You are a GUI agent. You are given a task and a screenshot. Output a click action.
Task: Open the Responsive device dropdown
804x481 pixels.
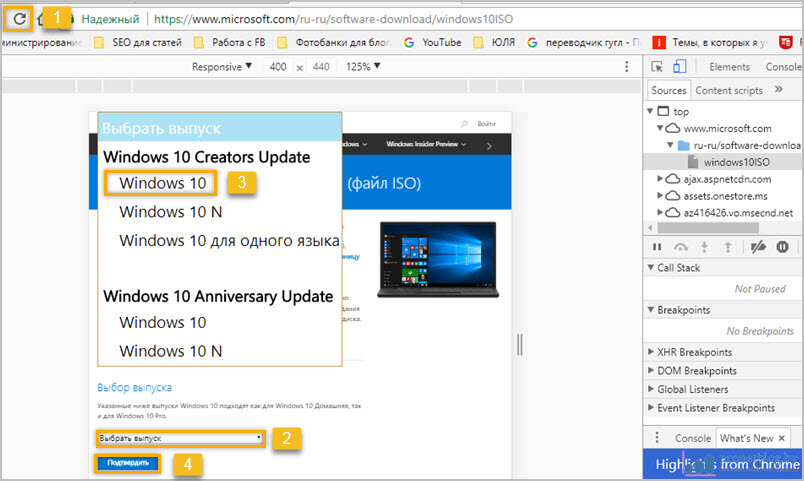click(x=222, y=67)
